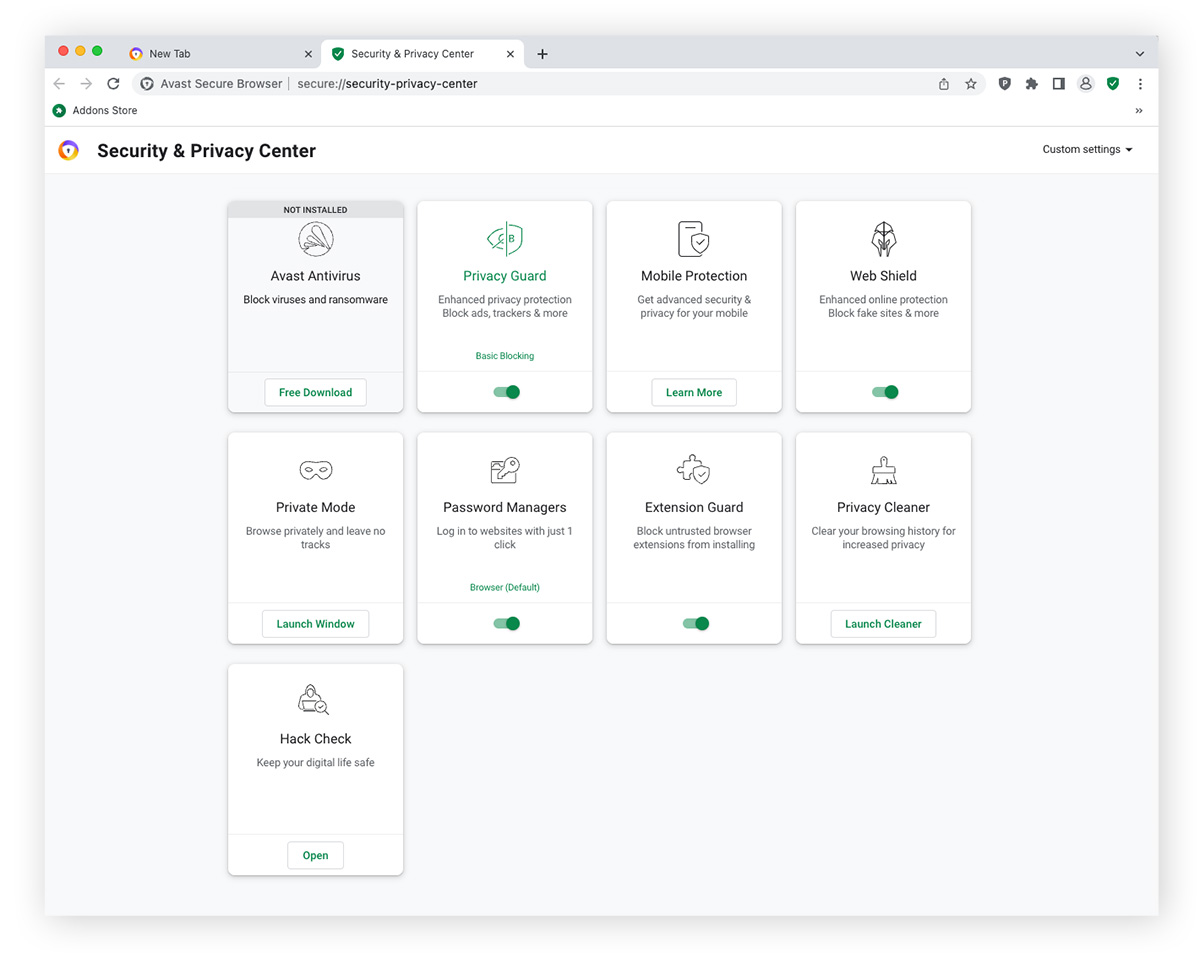This screenshot has height=958, width=1200.
Task: Open the user profile icon
Action: tap(1085, 84)
